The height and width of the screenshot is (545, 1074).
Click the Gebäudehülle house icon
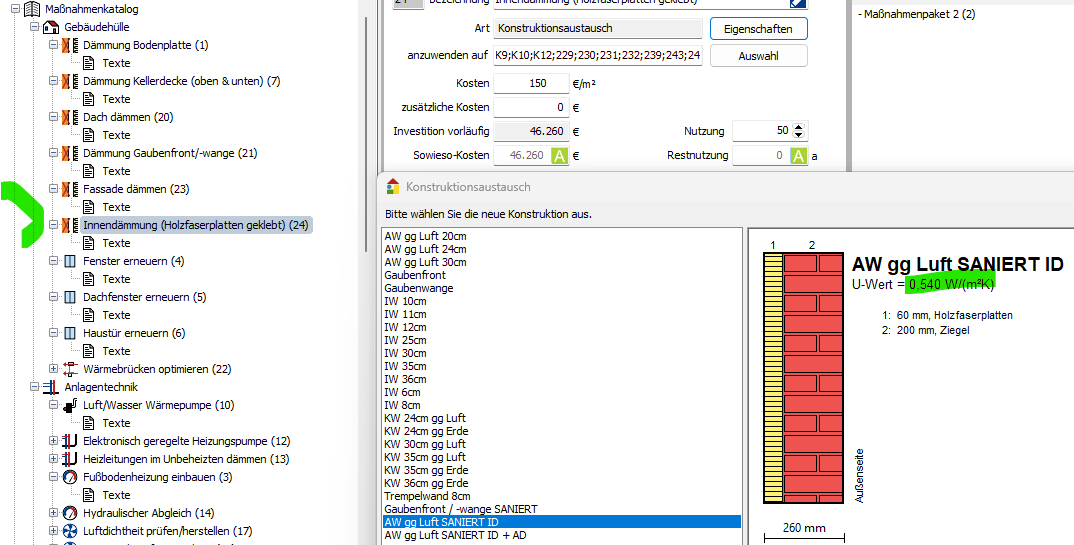(51, 27)
